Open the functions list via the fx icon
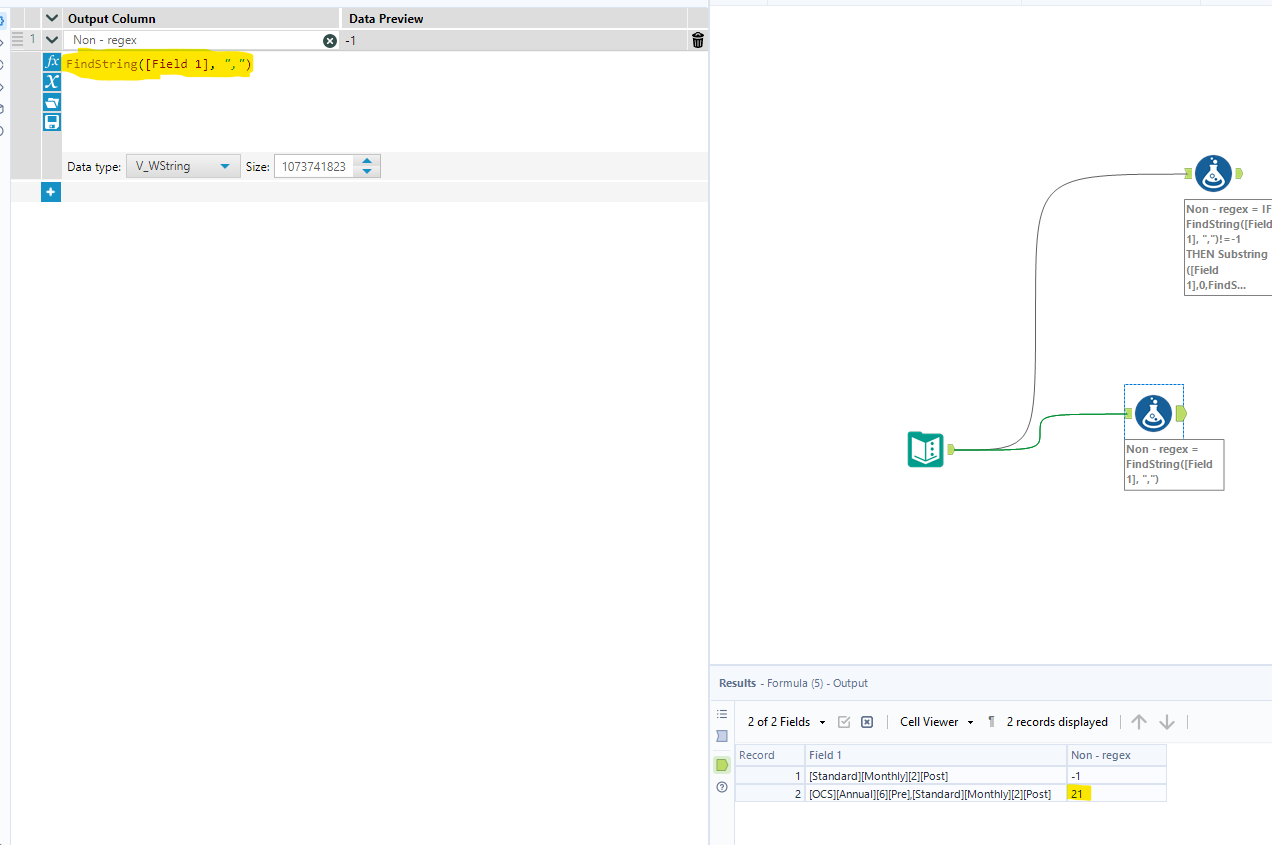The width and height of the screenshot is (1272, 845). [x=52, y=61]
